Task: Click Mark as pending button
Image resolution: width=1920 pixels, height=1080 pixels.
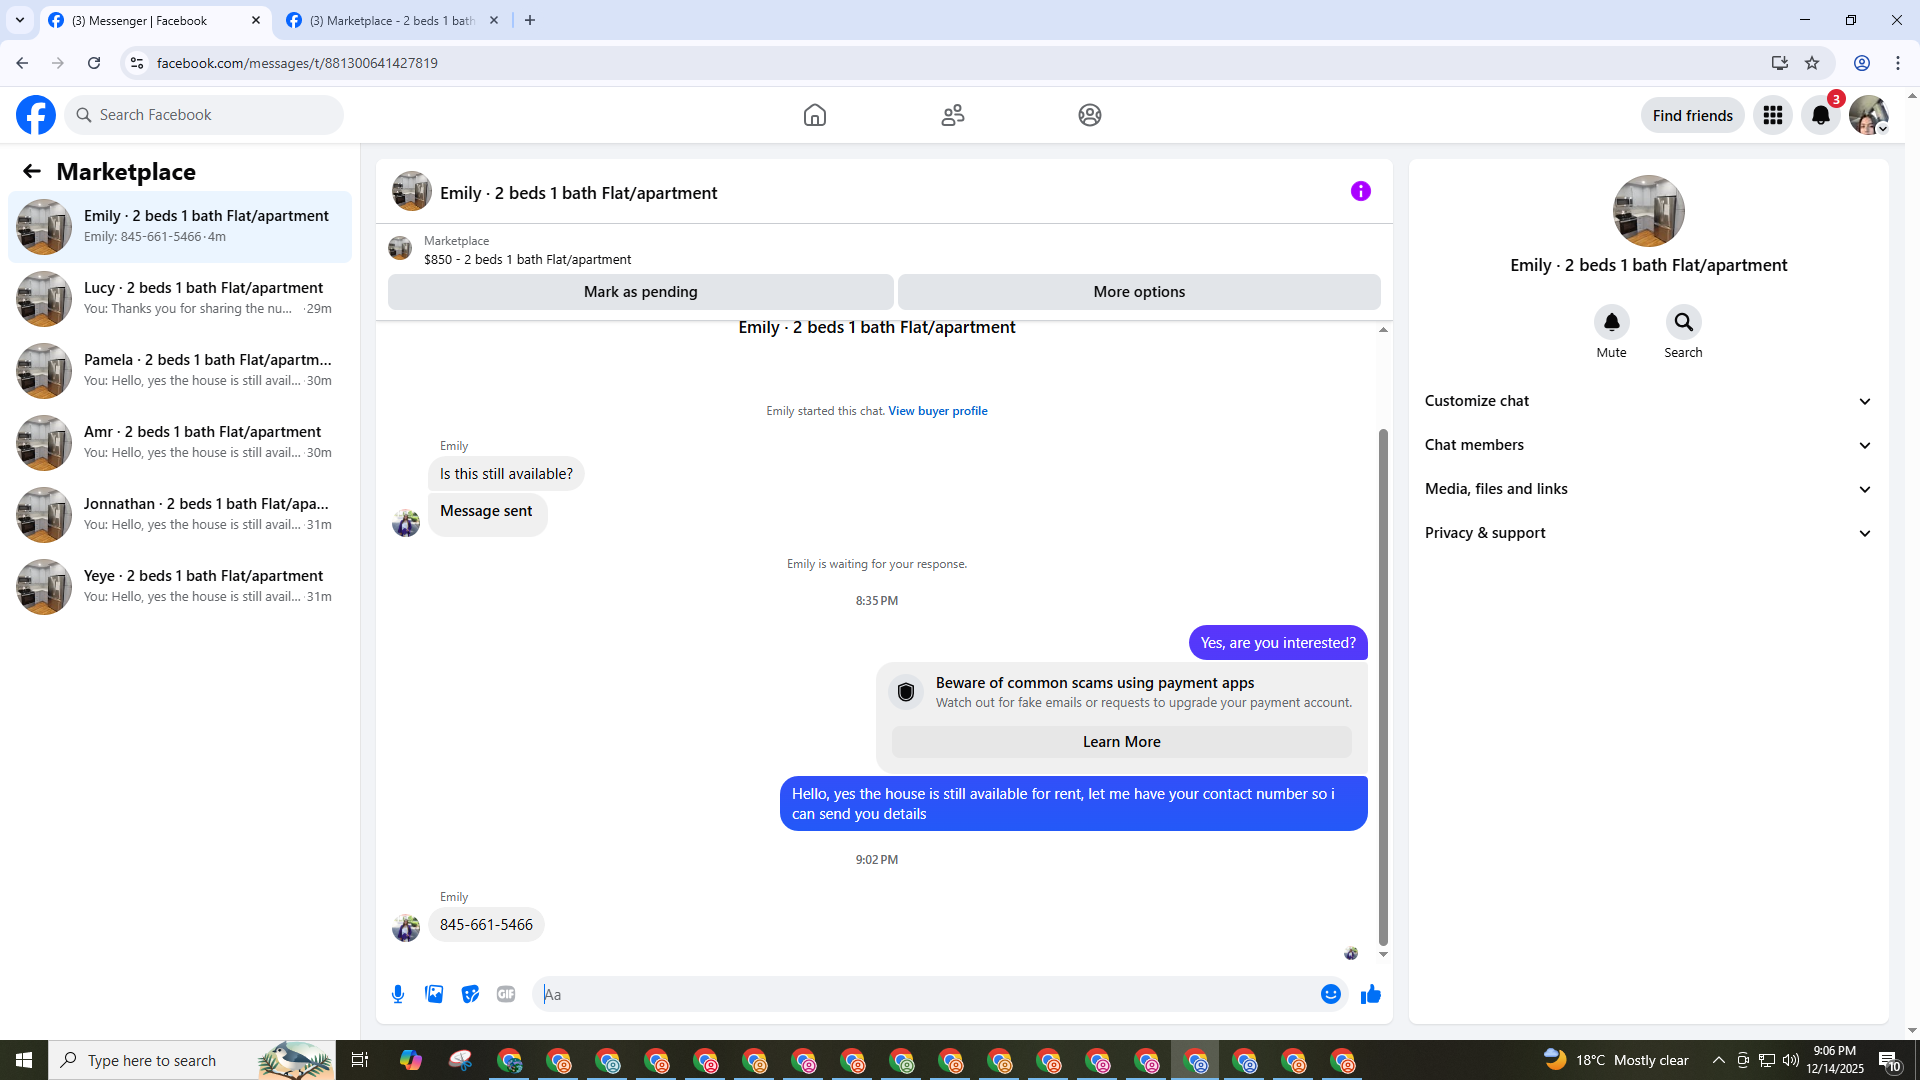Action: [640, 292]
